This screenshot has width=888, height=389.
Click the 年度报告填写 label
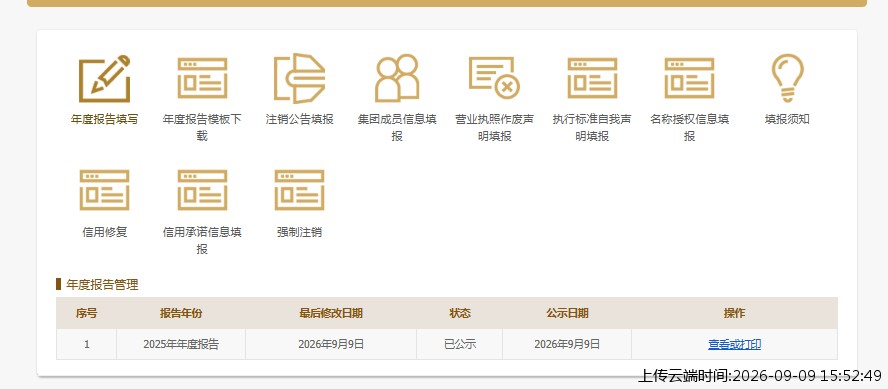[104, 119]
